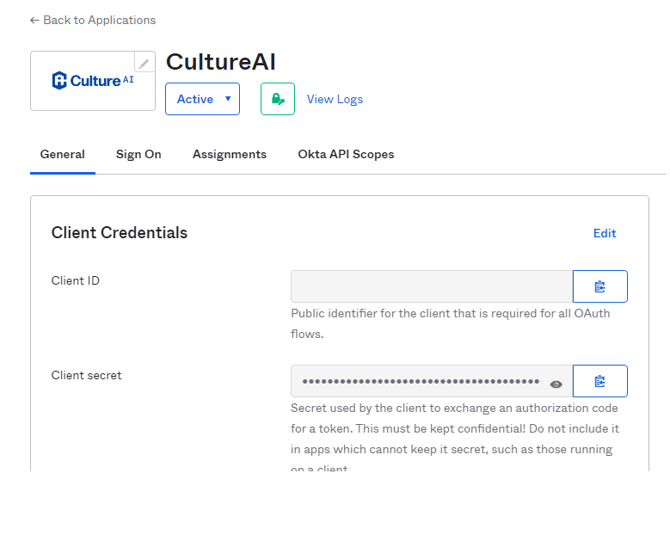The image size is (670, 547).
Task: Click the Client secret label text
Action: (x=86, y=375)
